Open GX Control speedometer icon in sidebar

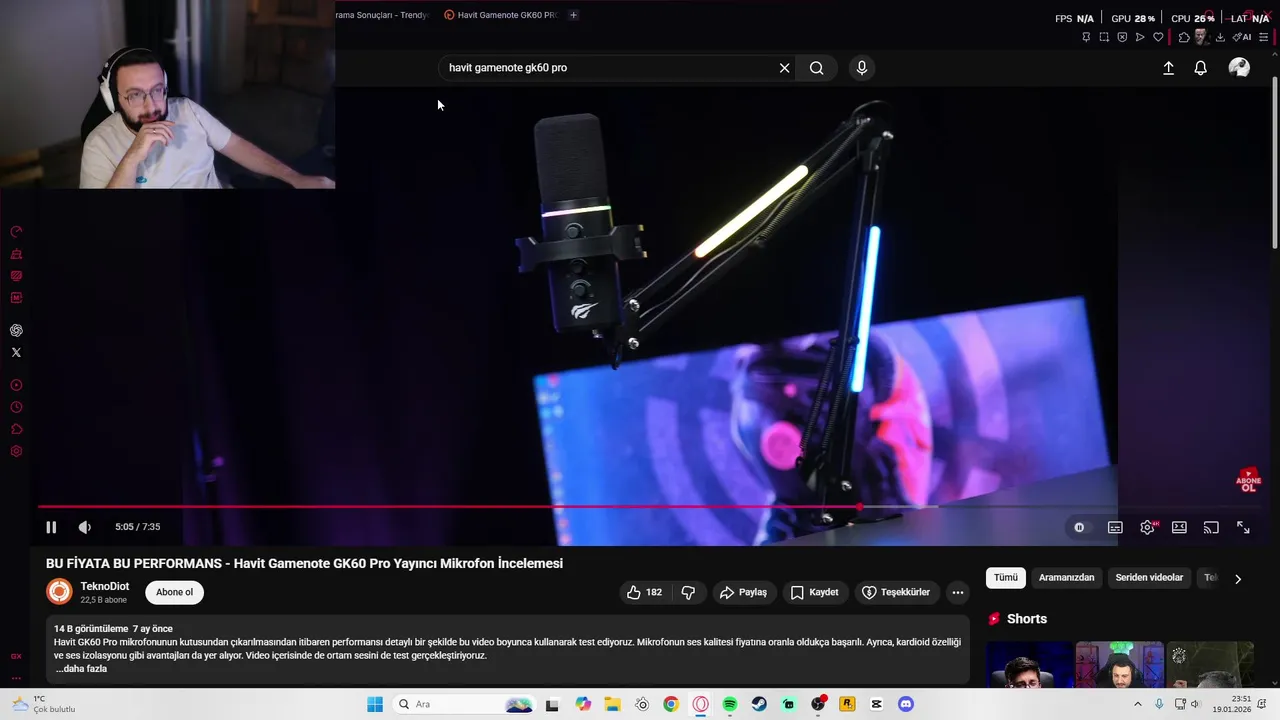click(x=16, y=231)
